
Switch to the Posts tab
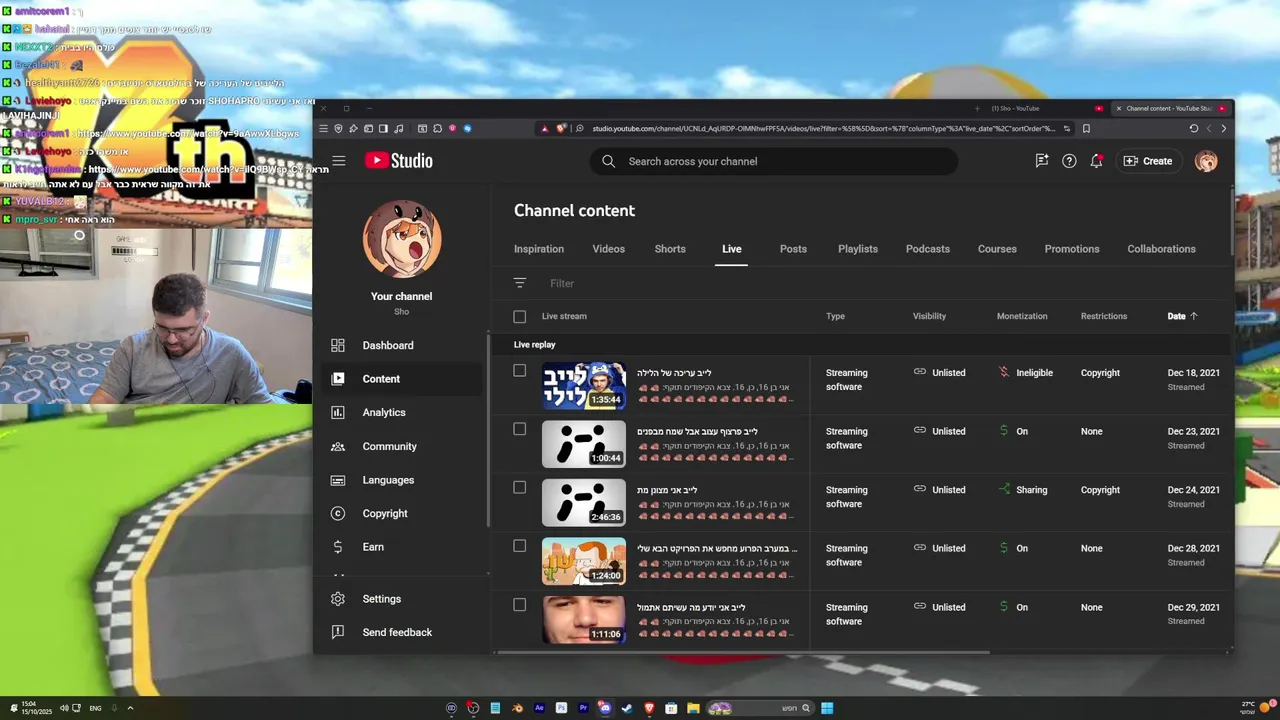(x=793, y=249)
